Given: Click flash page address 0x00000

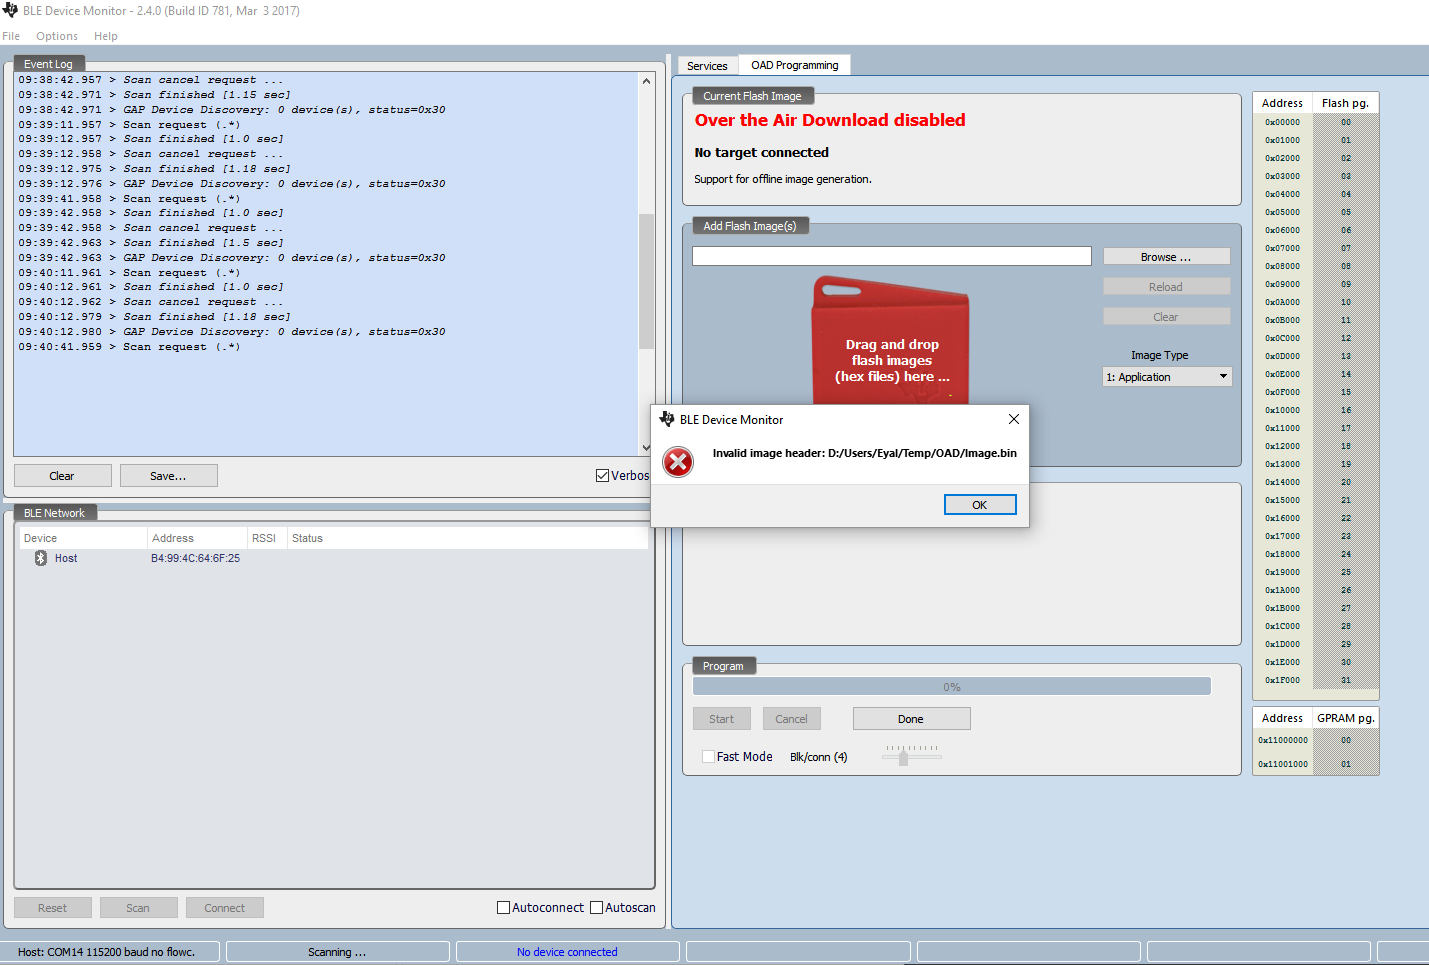Looking at the screenshot, I should [1282, 122].
